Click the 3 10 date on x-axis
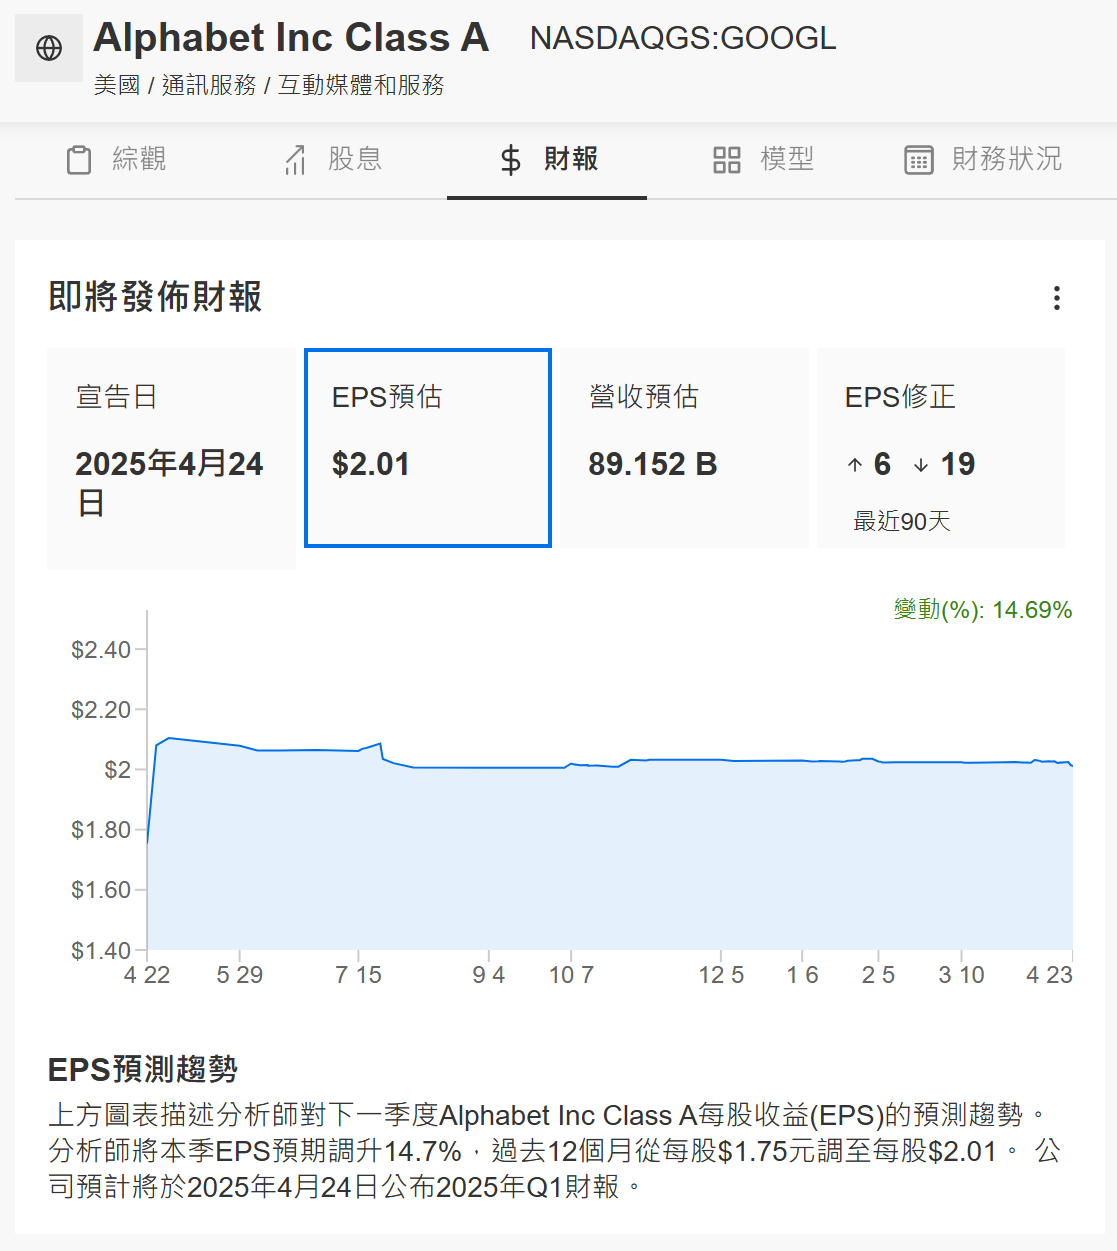Image resolution: width=1117 pixels, height=1251 pixels. (x=961, y=975)
